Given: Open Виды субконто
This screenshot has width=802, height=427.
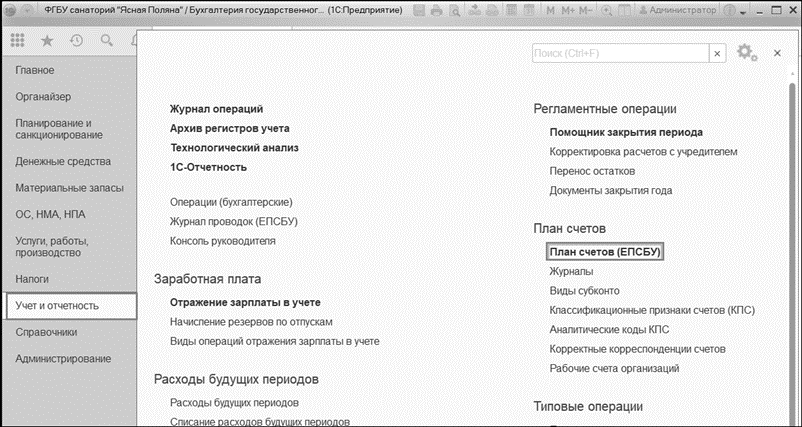Looking at the screenshot, I should click(585, 291).
